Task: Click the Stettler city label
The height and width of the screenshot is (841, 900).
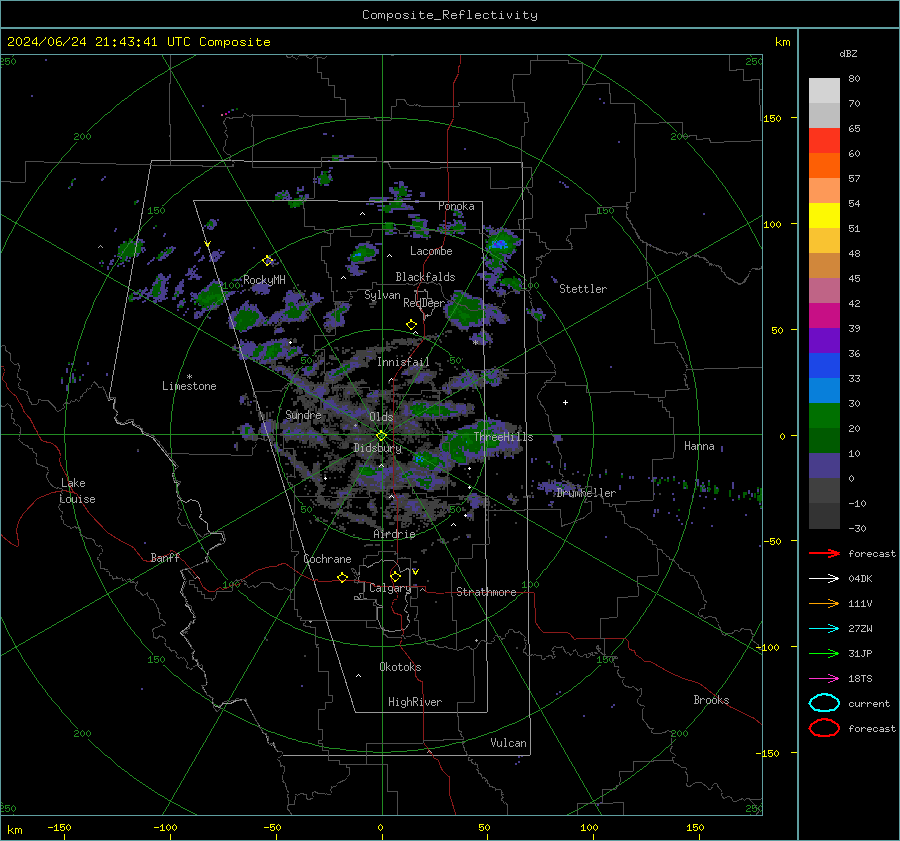Action: [x=583, y=289]
